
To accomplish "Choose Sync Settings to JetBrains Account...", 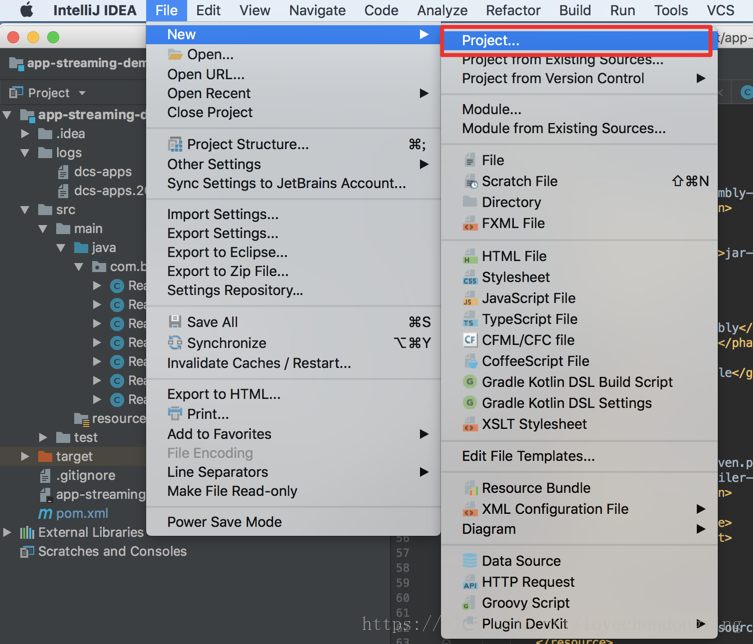I will (293, 183).
